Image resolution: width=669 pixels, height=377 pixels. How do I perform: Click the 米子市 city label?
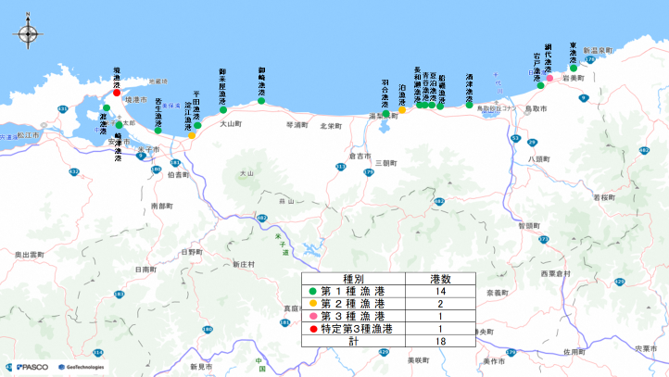148,149
